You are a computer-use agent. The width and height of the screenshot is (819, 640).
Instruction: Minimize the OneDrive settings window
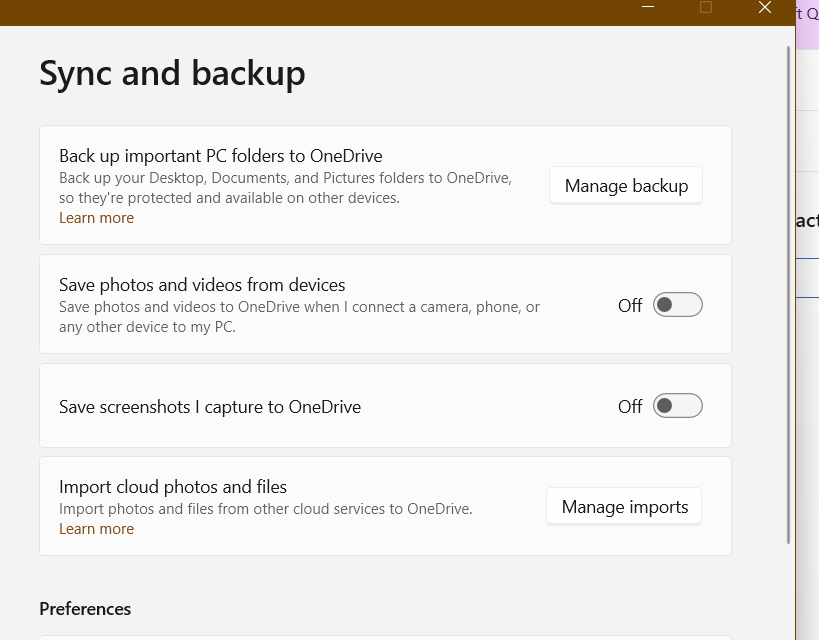[x=648, y=7]
